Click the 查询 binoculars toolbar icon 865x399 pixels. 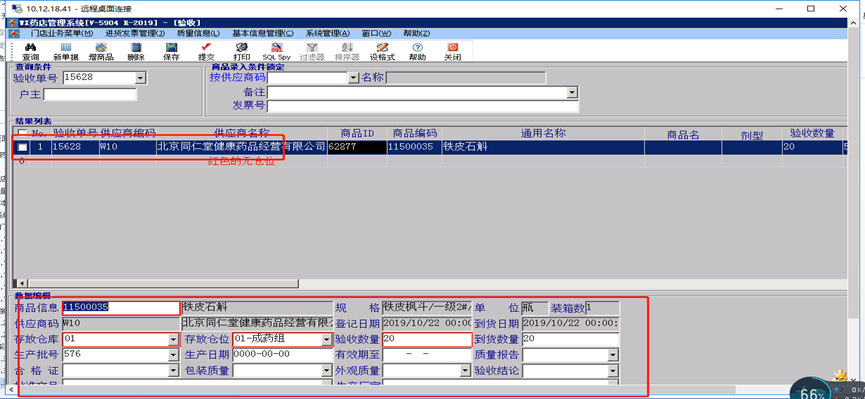(x=30, y=51)
